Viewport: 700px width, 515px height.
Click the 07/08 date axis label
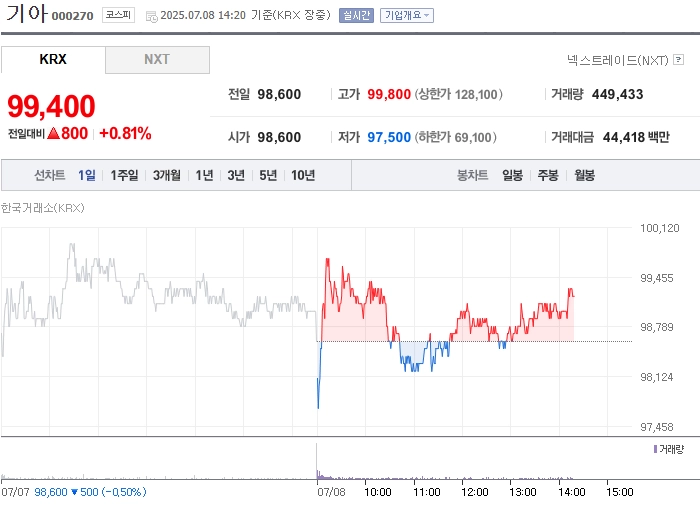tap(331, 492)
